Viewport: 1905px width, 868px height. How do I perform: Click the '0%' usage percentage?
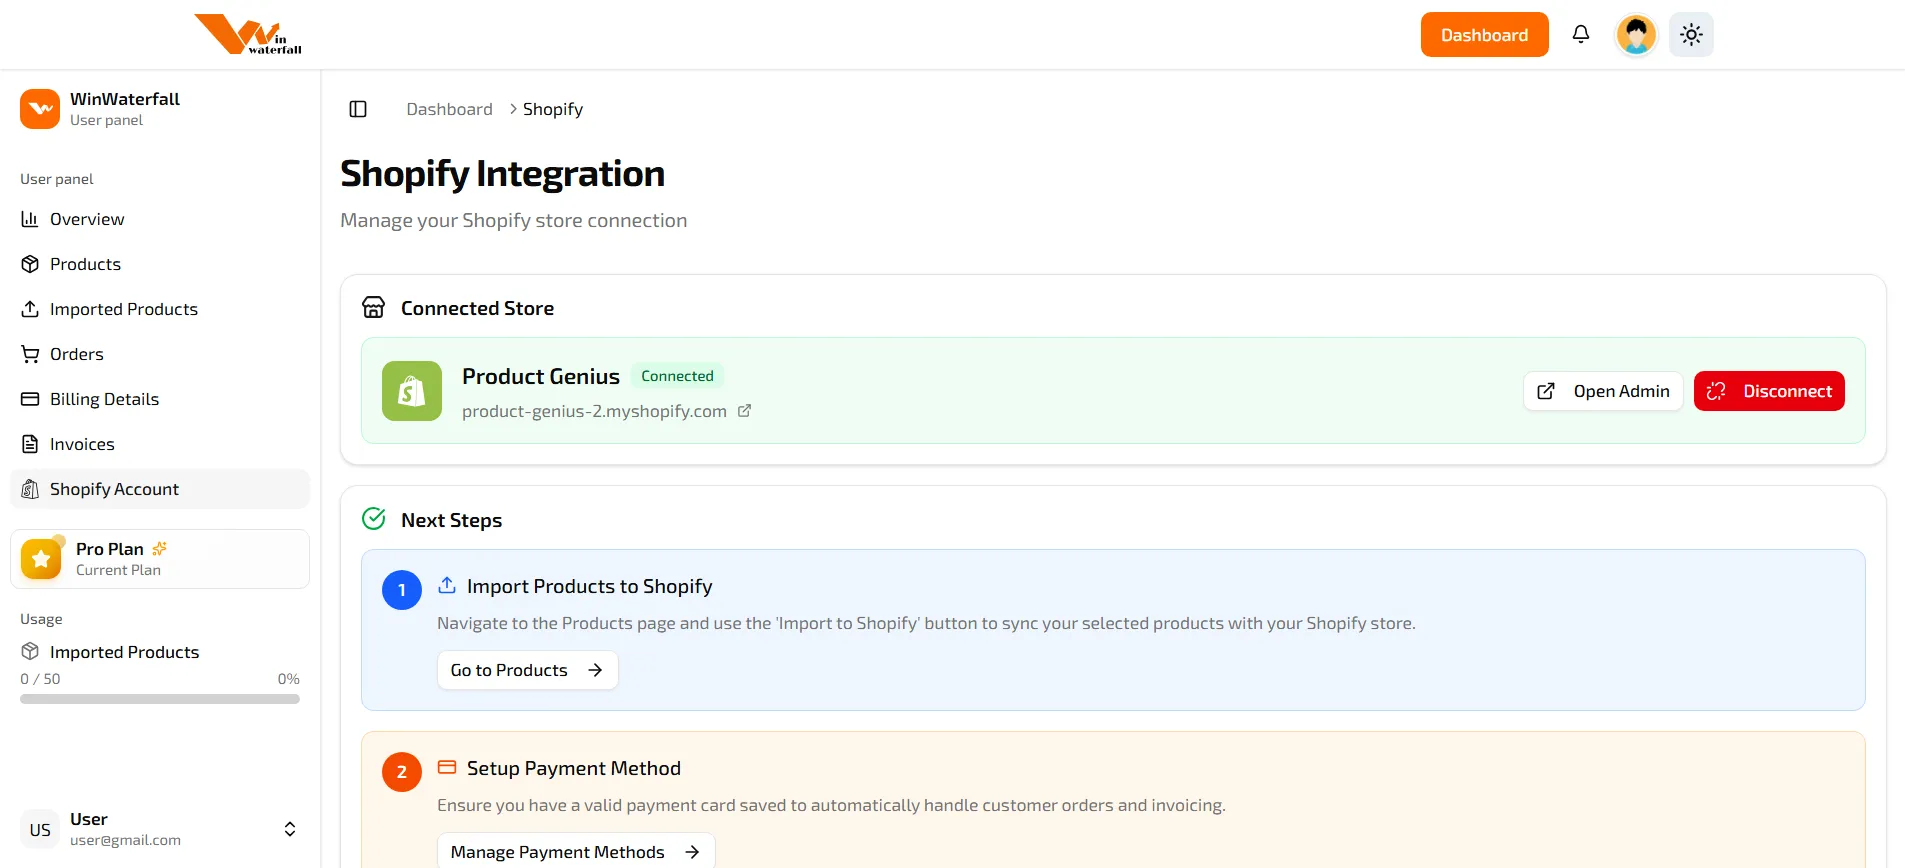(288, 679)
